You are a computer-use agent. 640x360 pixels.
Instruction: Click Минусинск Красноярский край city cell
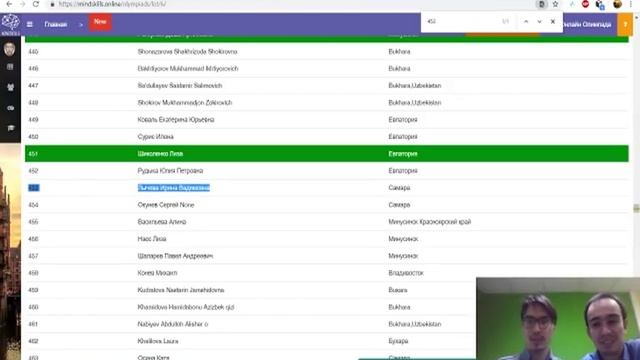pos(429,222)
